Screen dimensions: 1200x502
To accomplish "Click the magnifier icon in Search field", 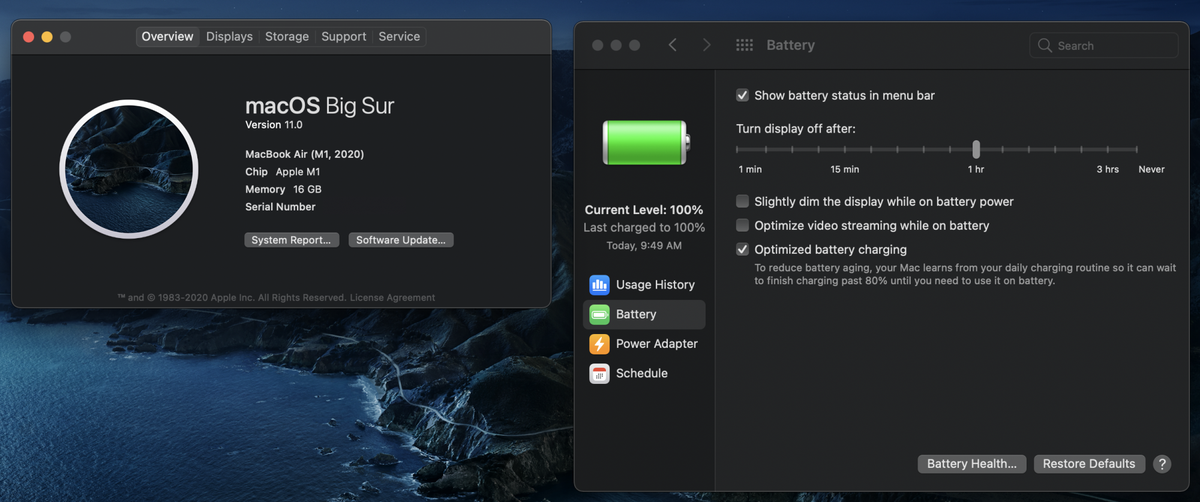I will pos(1046,45).
